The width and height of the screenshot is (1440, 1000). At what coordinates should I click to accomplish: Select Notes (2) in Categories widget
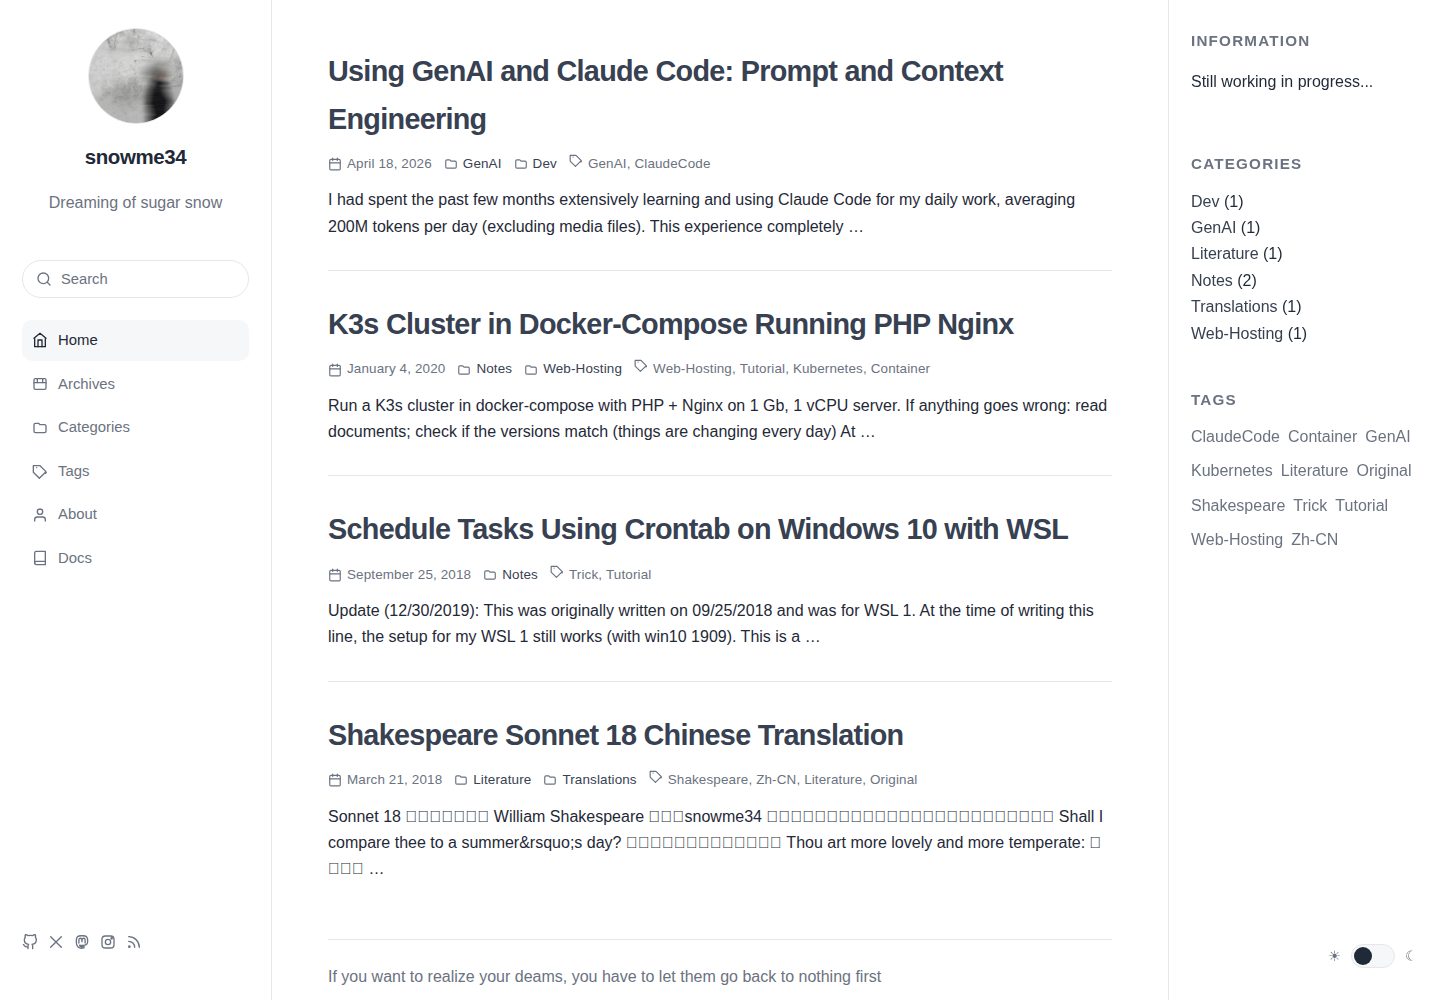tap(1224, 280)
